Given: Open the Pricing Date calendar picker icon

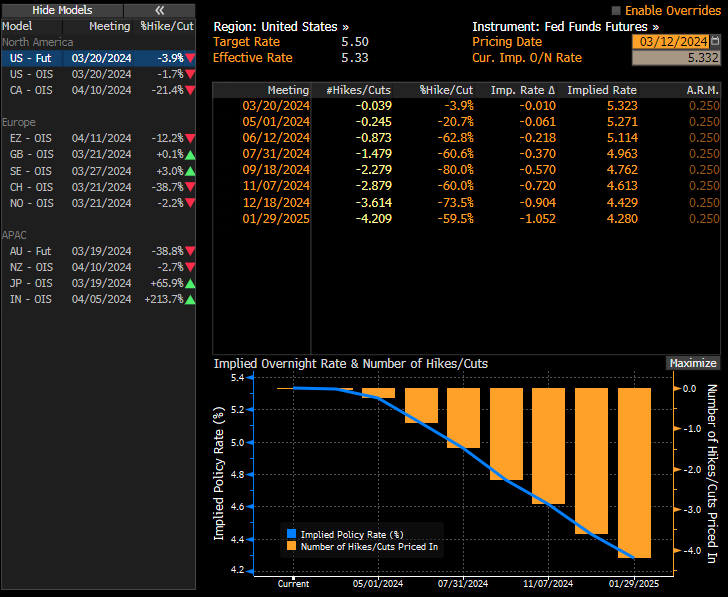Looking at the screenshot, I should [x=715, y=42].
